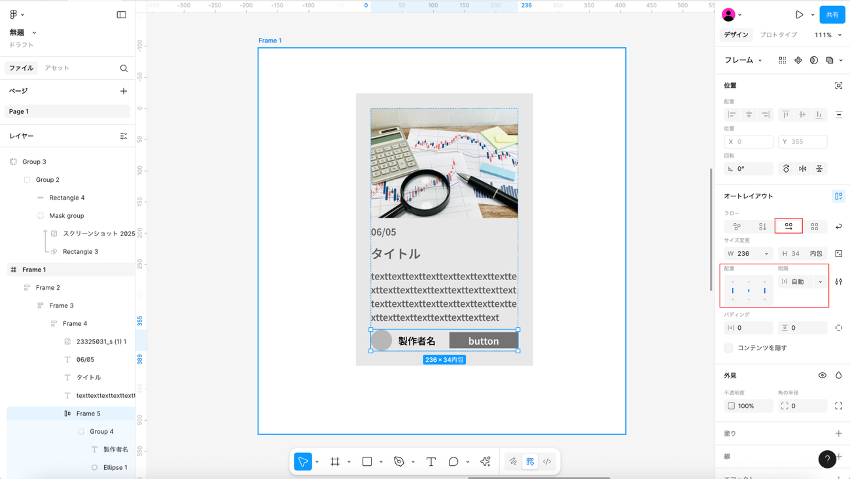This screenshot has height=480, width=850.
Task: Select the Comment tool in bottom toolbar
Action: 454,462
